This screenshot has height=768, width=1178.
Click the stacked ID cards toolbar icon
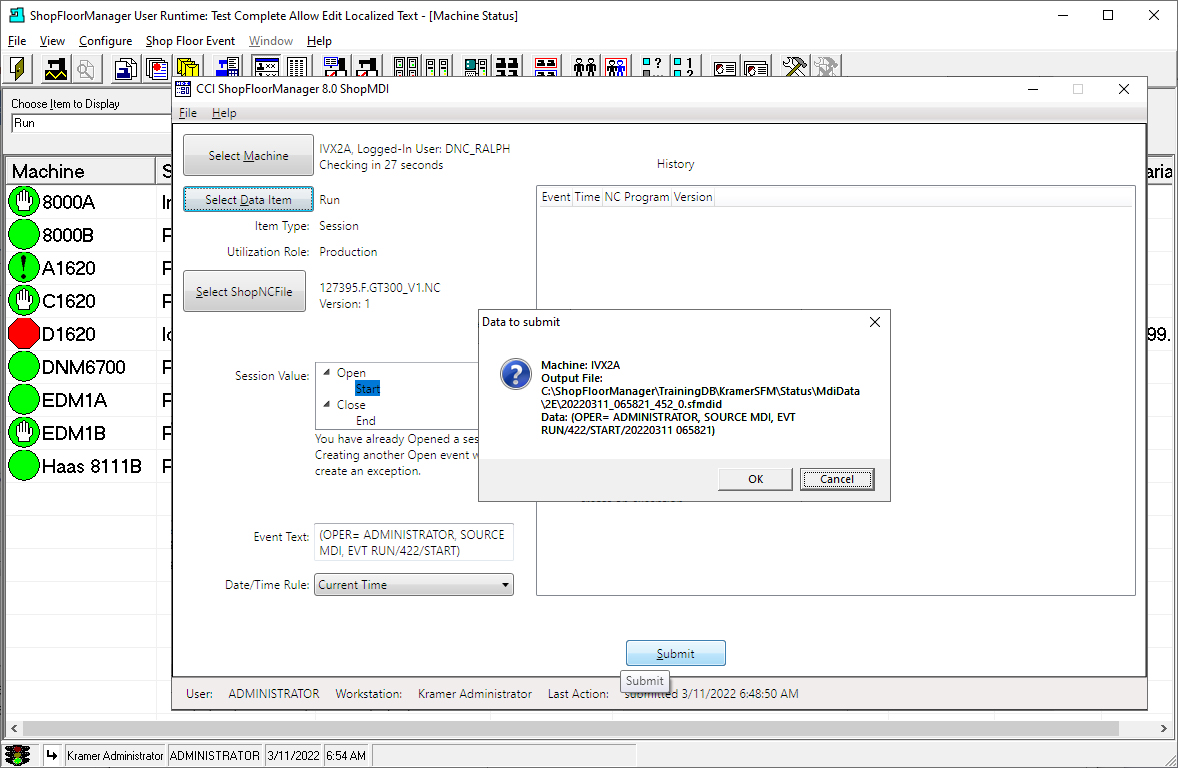756,67
